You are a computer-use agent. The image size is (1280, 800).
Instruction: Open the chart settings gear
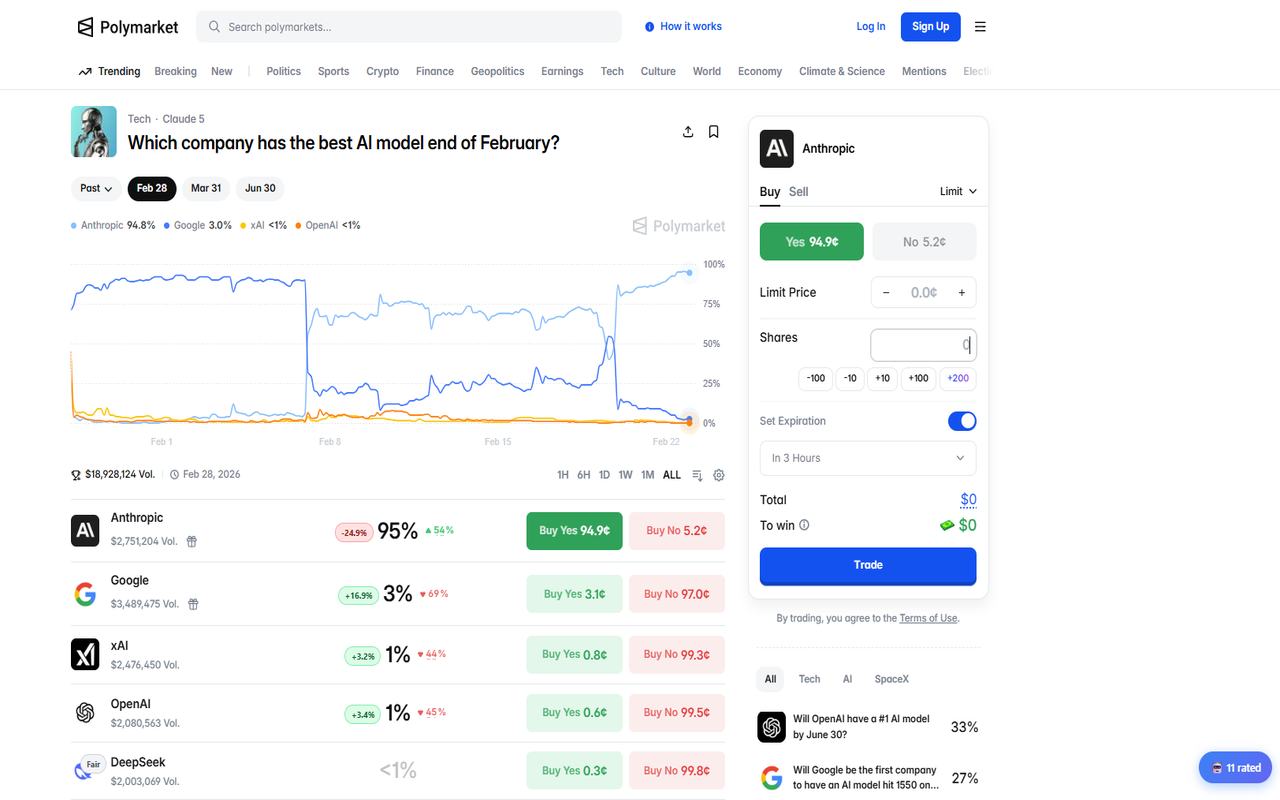pyautogui.click(x=719, y=475)
